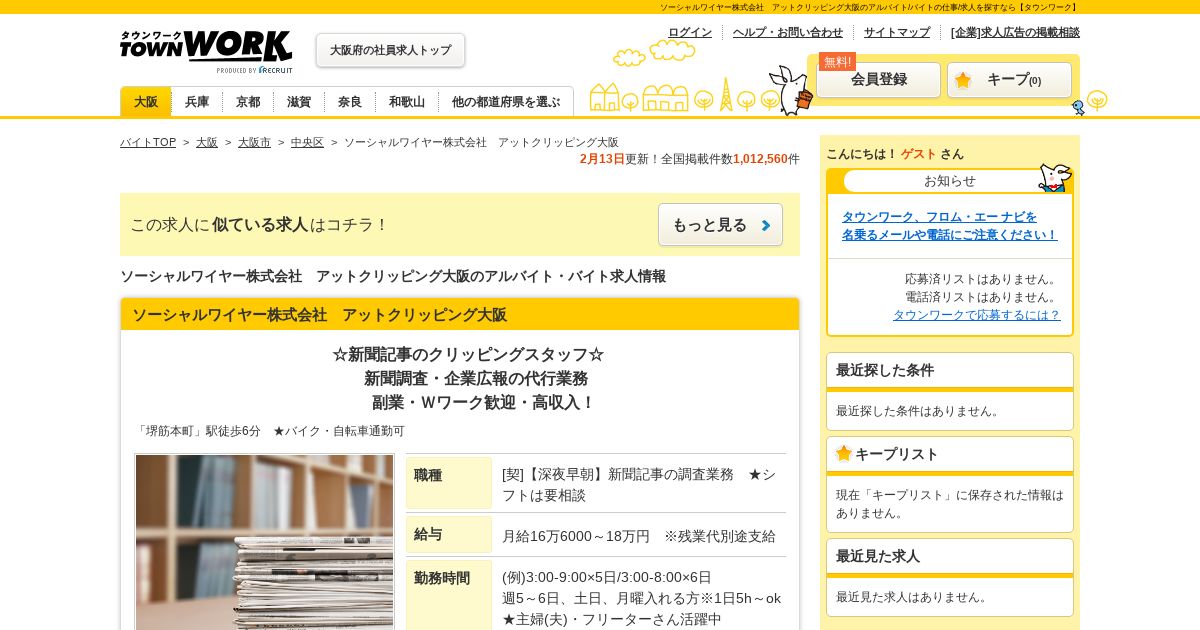Viewport: 1200px width, 630px height.
Task: Click the star icon on Keep button
Action: (x=963, y=80)
